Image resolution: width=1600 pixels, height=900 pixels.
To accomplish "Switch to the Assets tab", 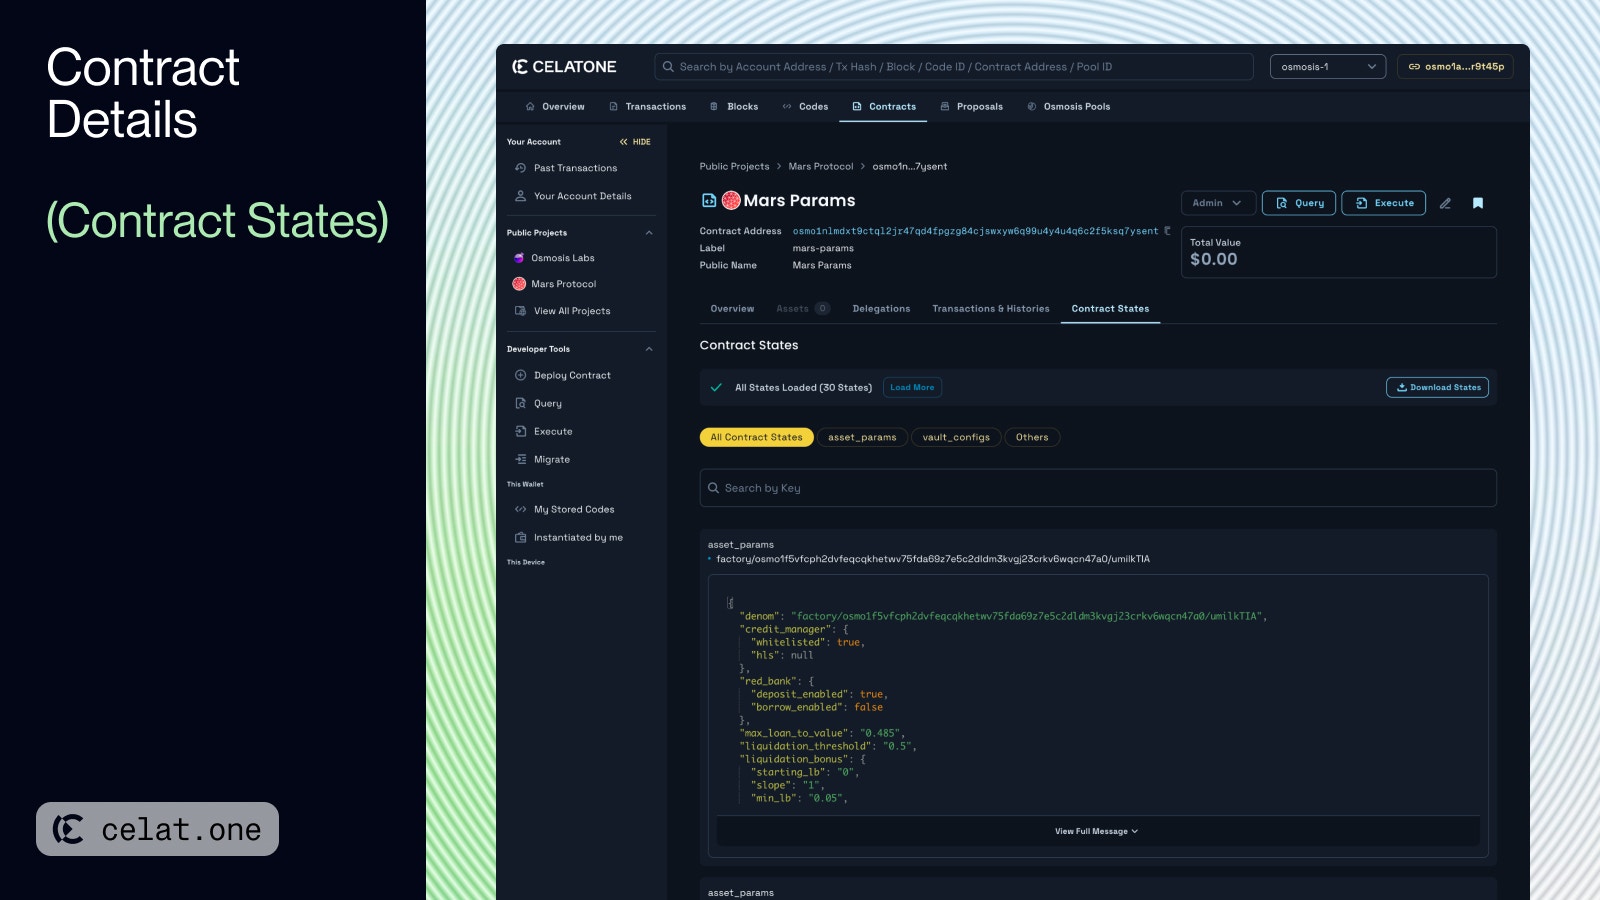I will [802, 309].
